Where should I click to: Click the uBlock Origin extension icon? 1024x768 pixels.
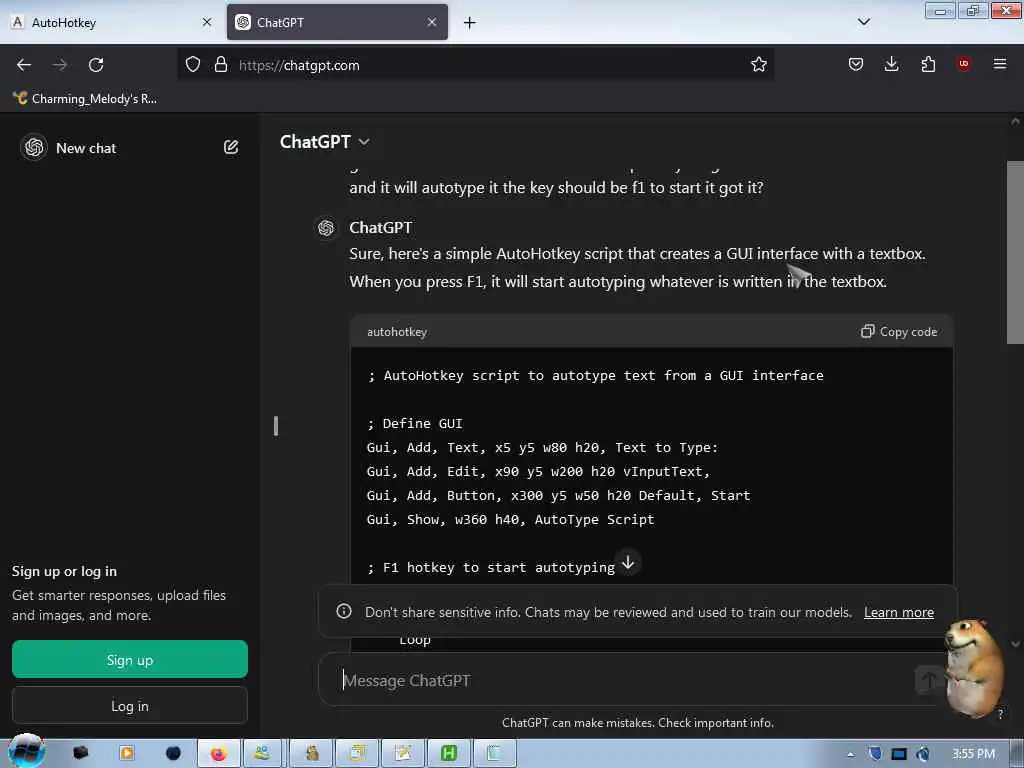click(963, 64)
